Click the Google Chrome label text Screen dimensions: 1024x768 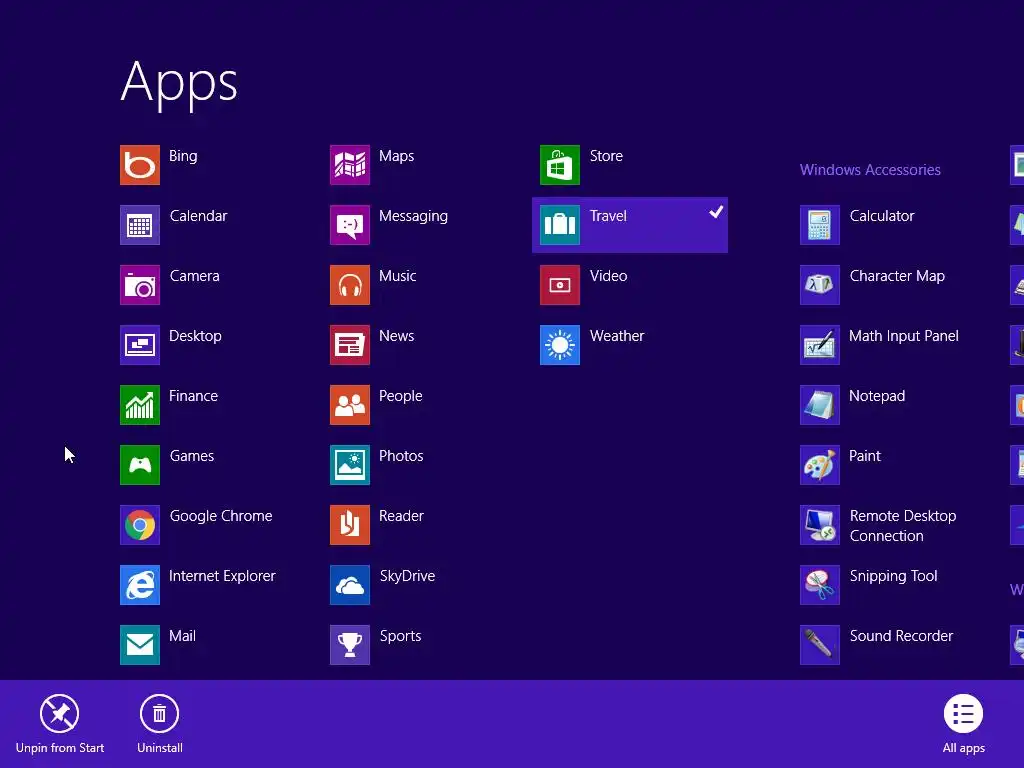(221, 517)
